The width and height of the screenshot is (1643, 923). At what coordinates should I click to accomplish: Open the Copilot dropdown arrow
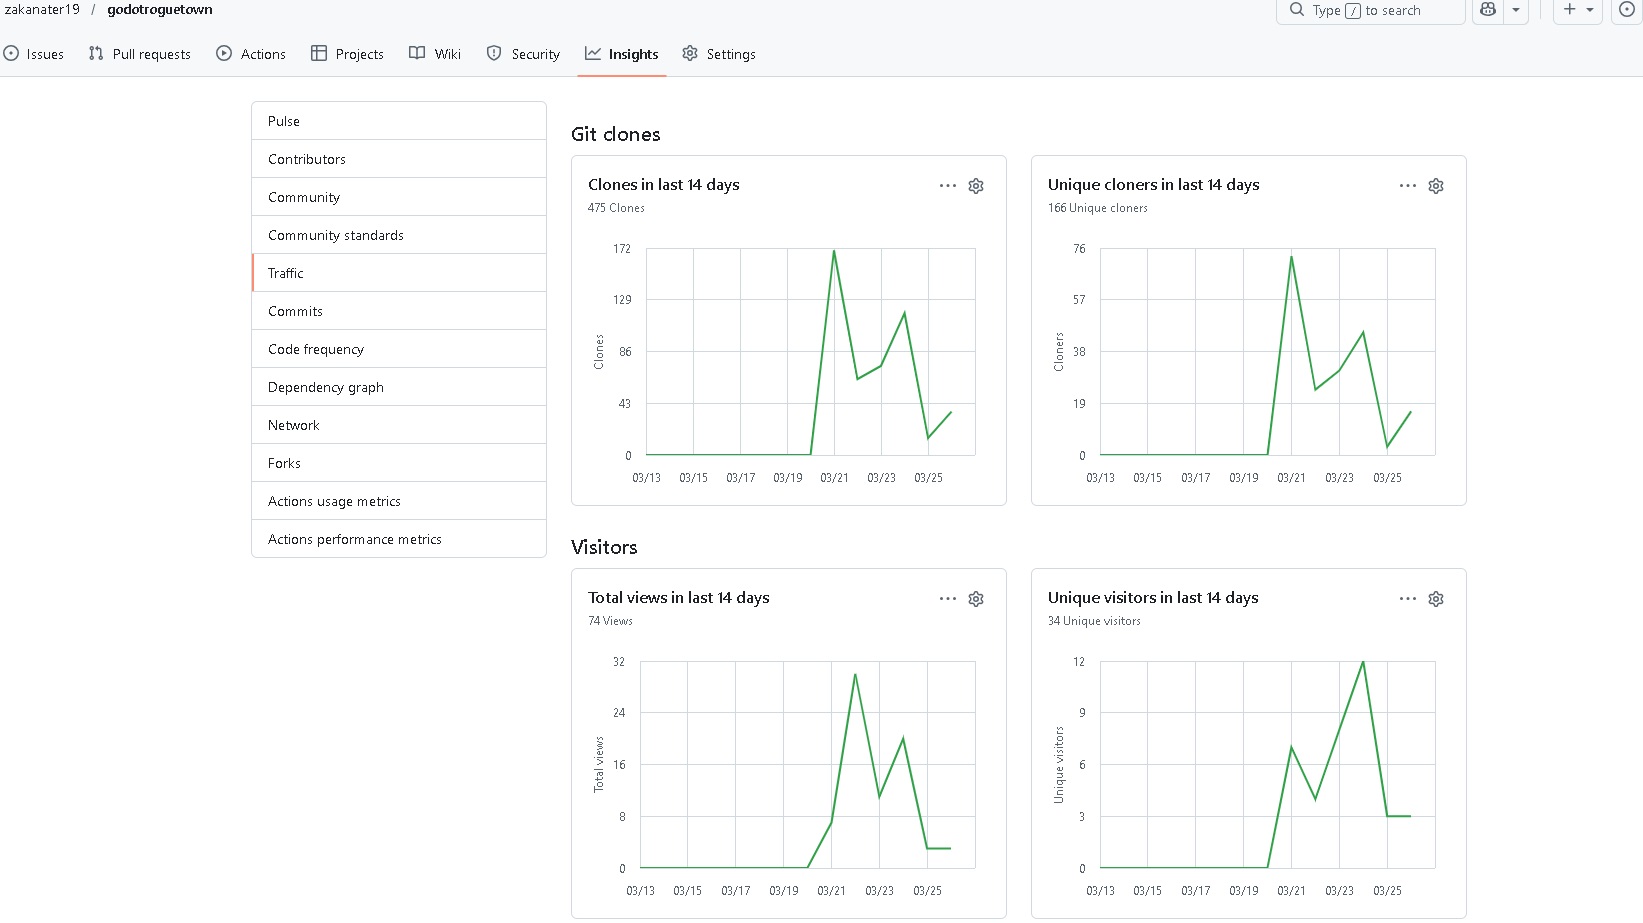click(1516, 10)
